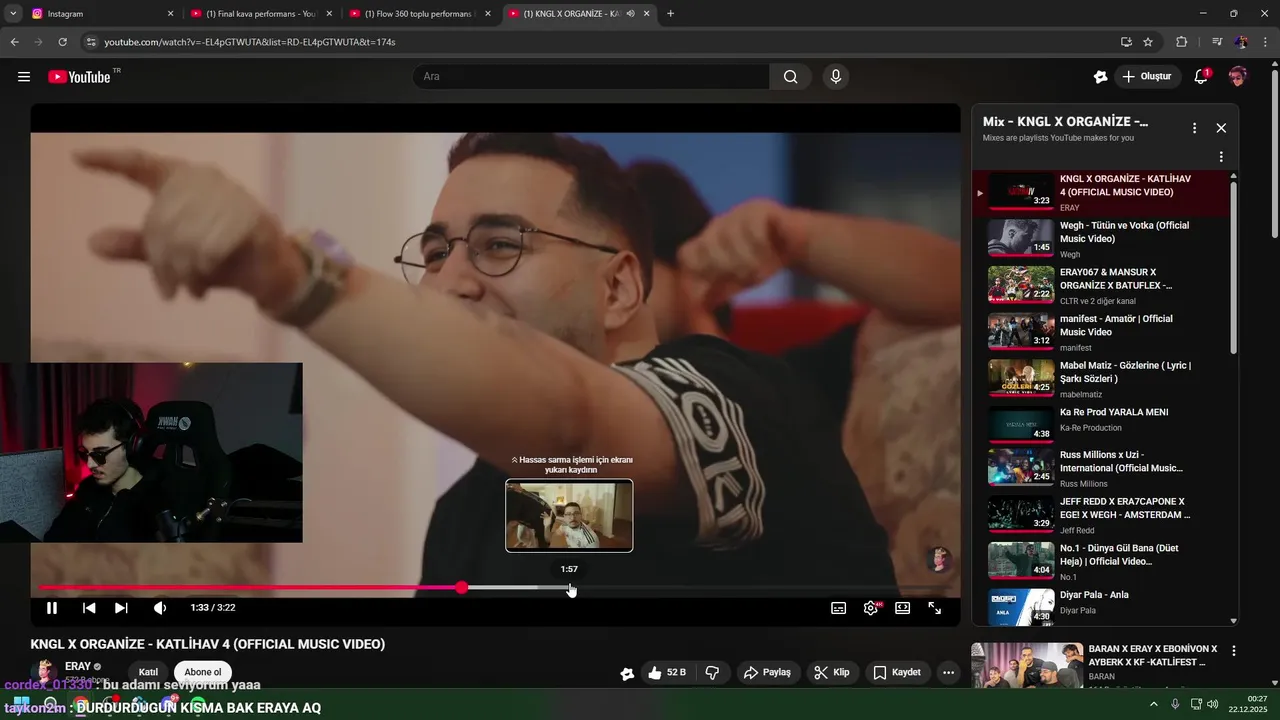The height and width of the screenshot is (720, 1280).
Task: Save video with Kaydet
Action: coord(897,673)
